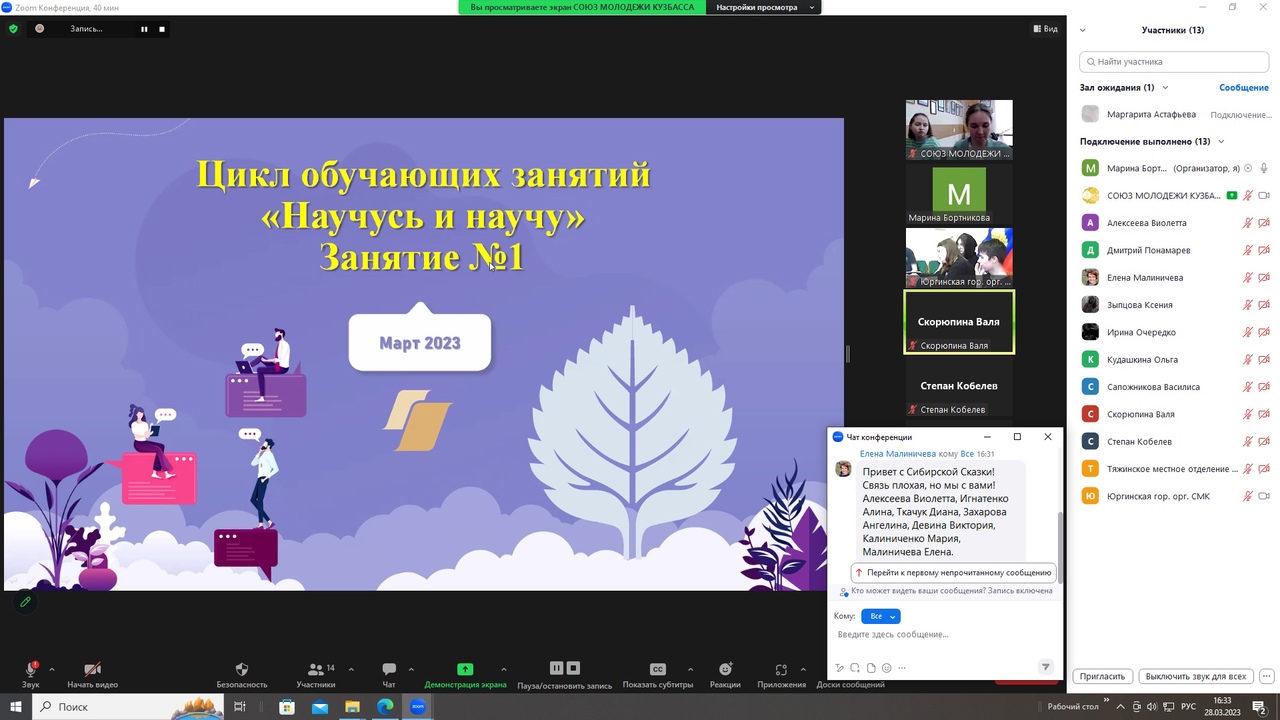
Task: Open the chat emoji smiley icon
Action: (x=887, y=668)
